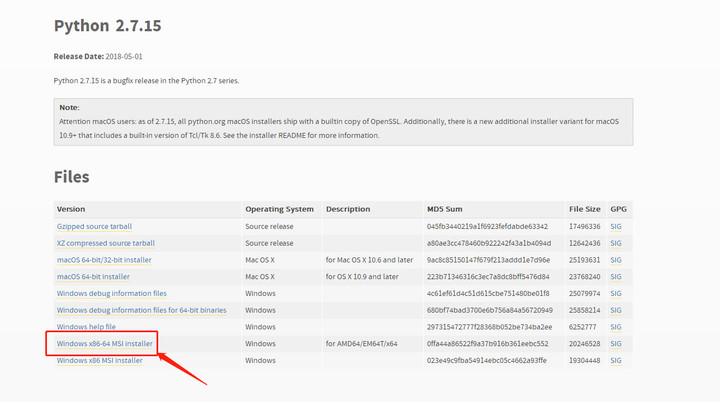Screen dimensions: 720x402
Task: Click the Note box about macOS installers
Action: point(343,122)
